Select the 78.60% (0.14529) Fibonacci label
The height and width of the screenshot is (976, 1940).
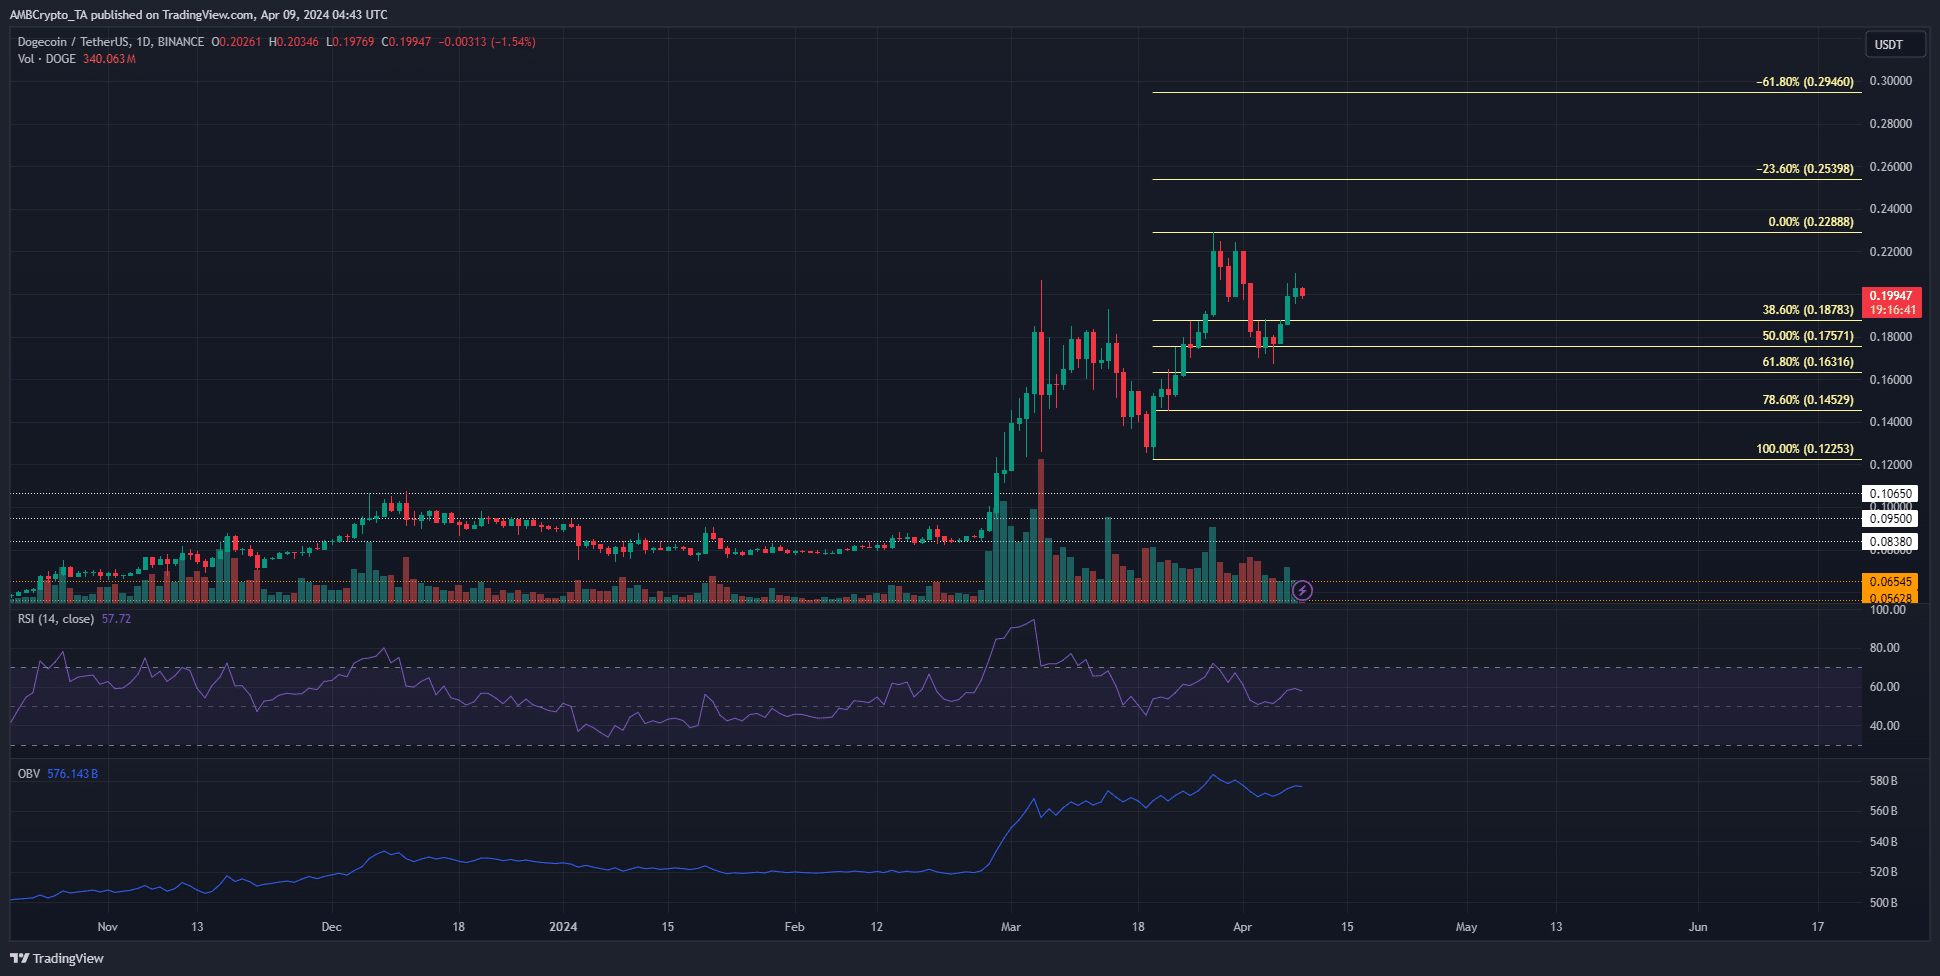(1808, 400)
